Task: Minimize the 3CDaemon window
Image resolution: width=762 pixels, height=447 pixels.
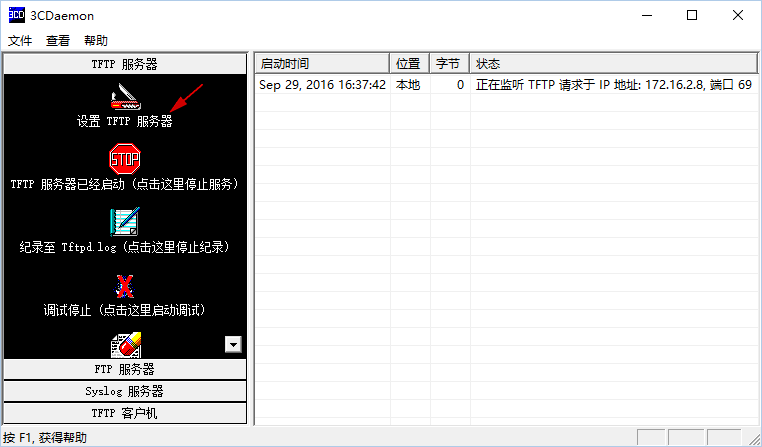Action: [x=647, y=15]
